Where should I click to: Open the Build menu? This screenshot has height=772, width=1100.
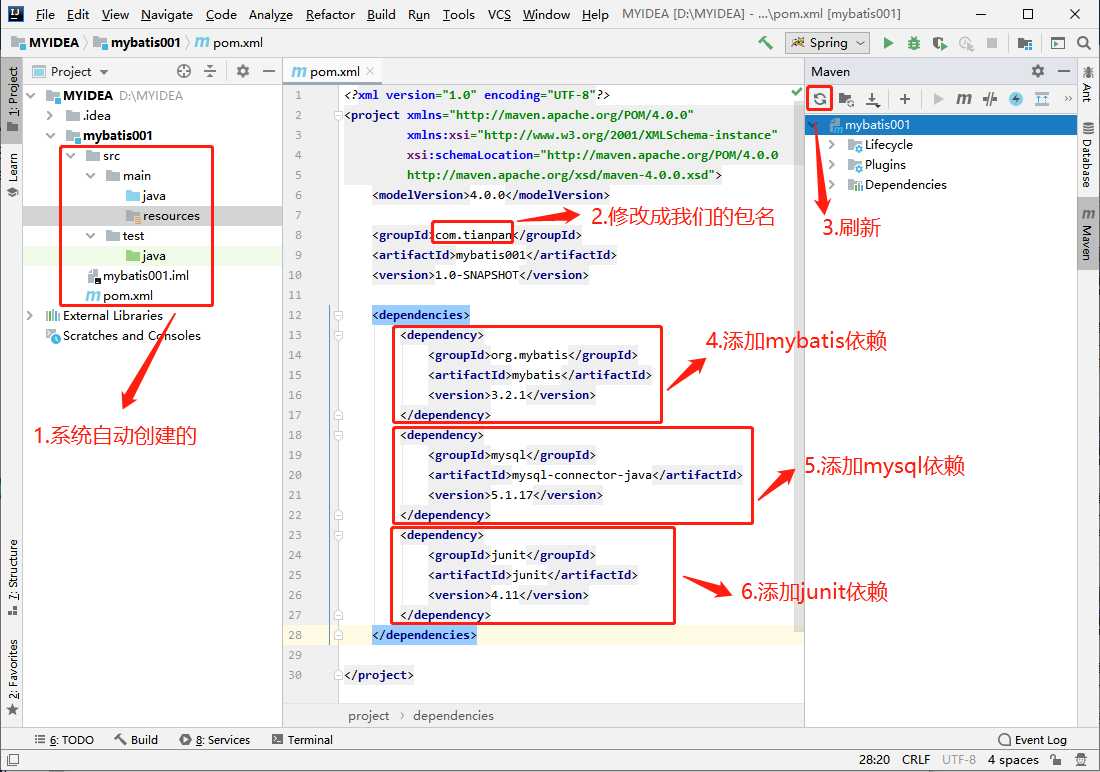[x=381, y=14]
